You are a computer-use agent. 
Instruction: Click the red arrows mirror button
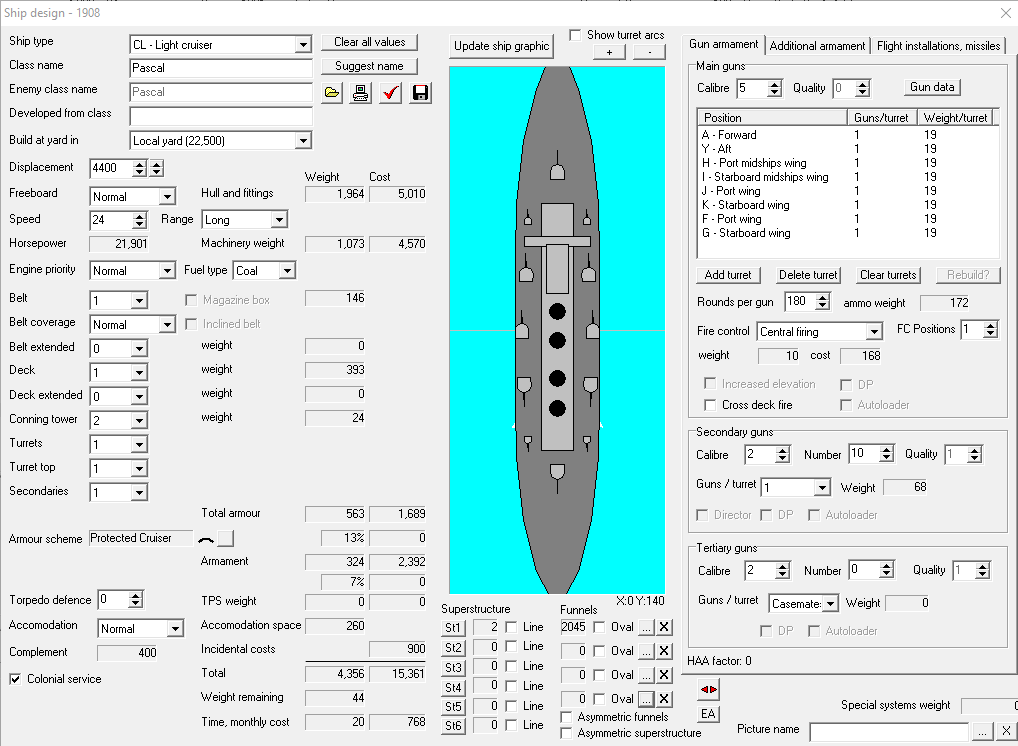click(708, 690)
